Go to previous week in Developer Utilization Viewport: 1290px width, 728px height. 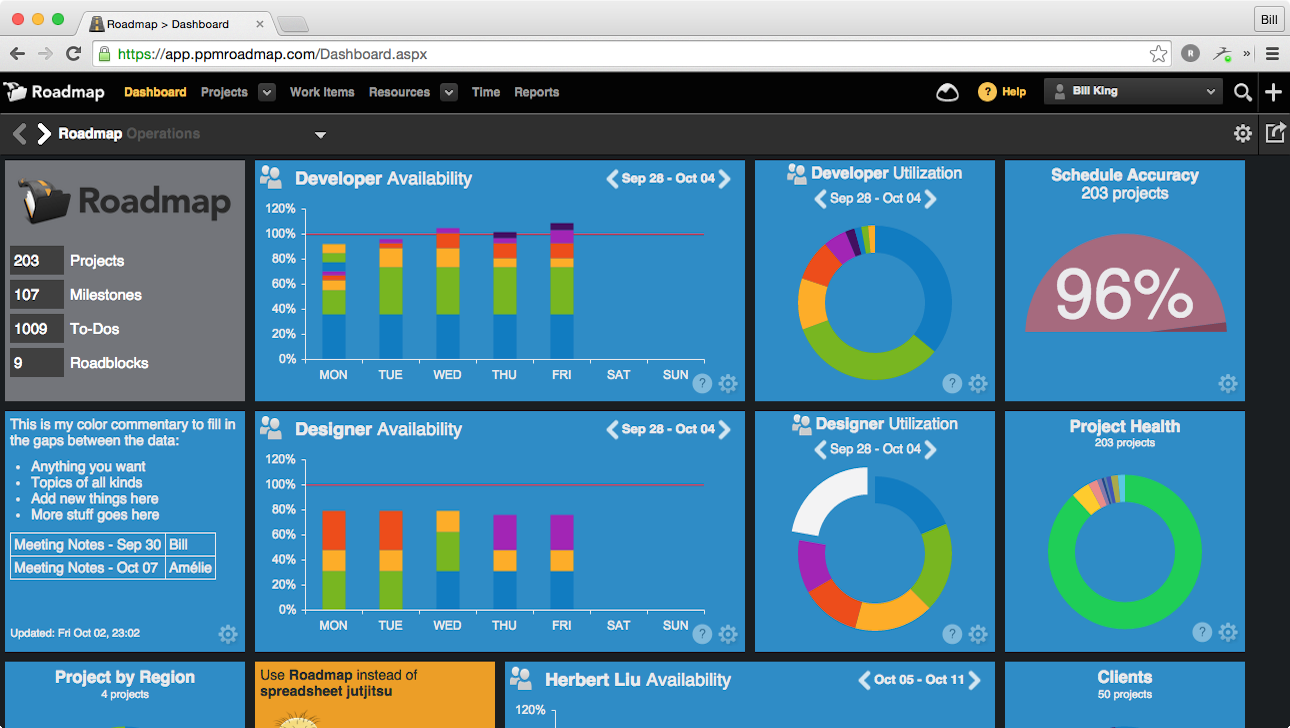pyautogui.click(x=820, y=199)
